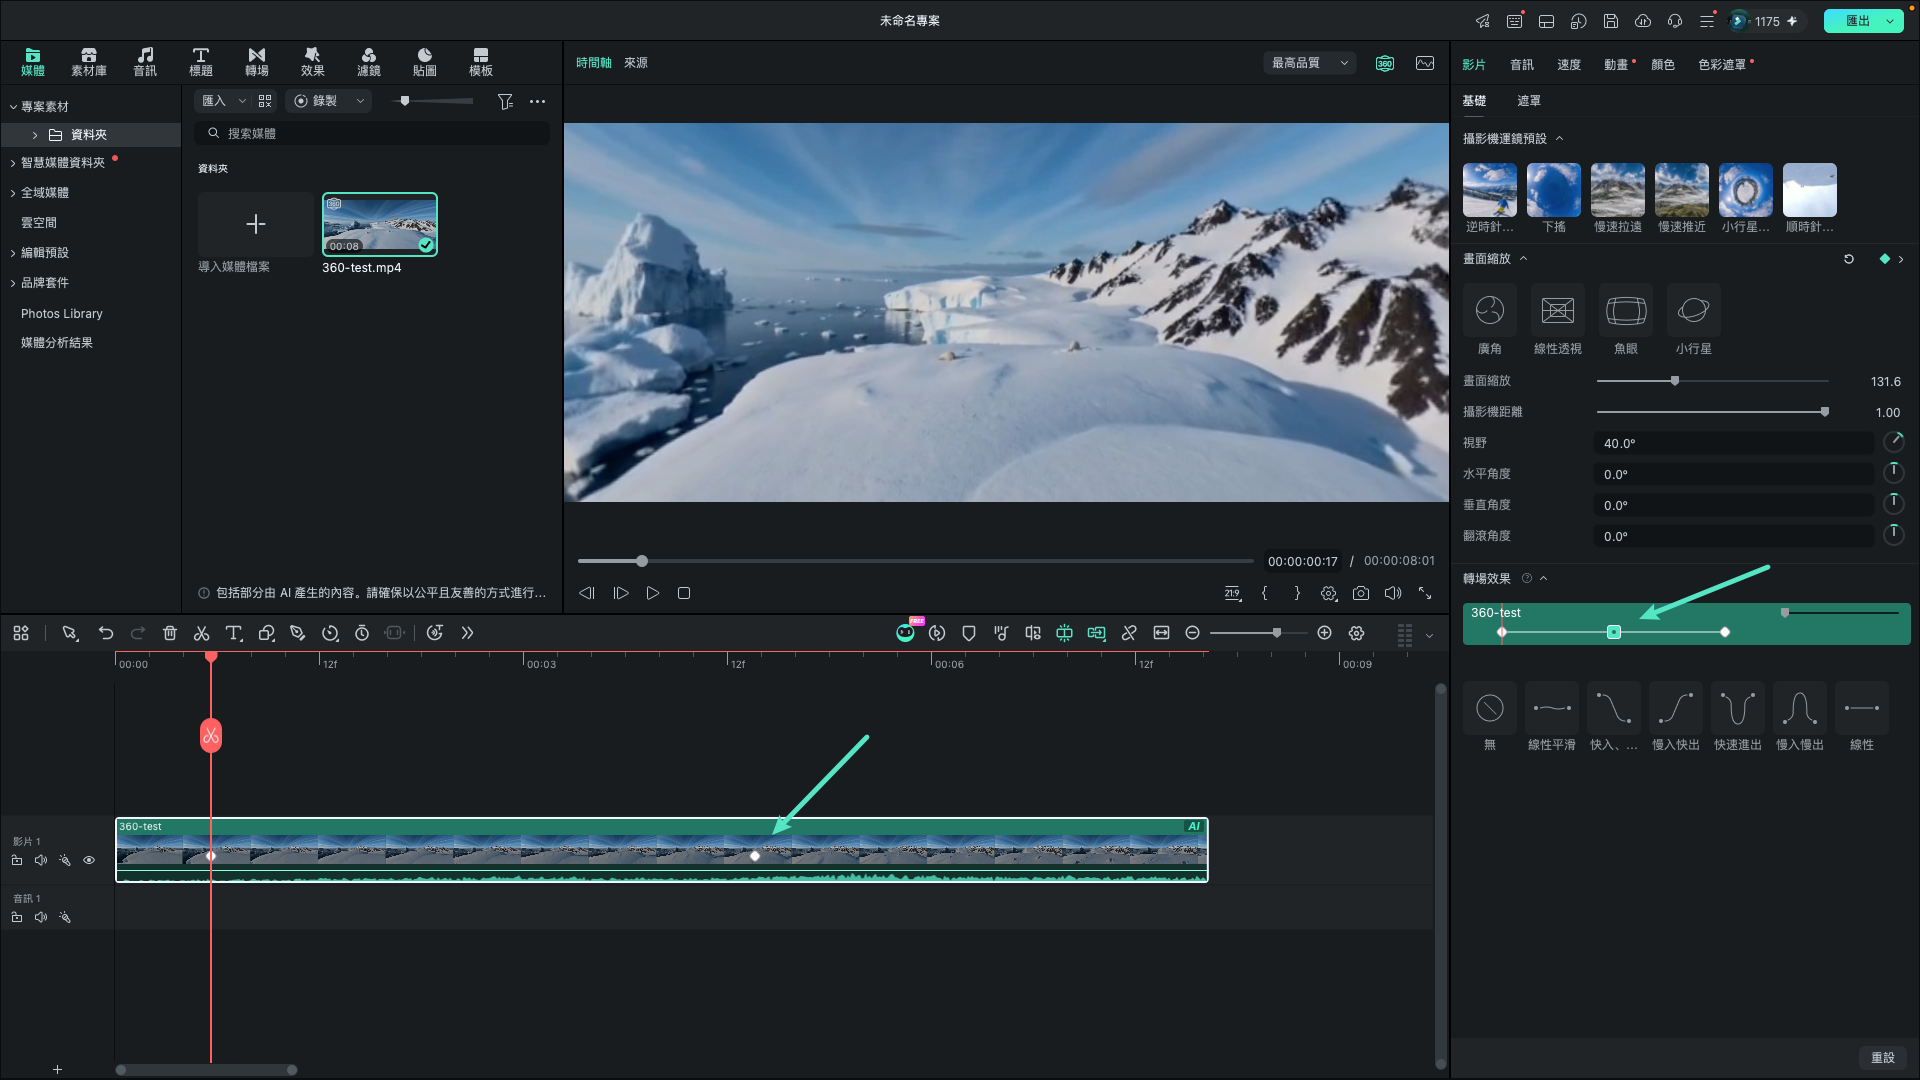Adjust the timeline zoom slider
This screenshot has height=1080, width=1920.
tap(1277, 633)
